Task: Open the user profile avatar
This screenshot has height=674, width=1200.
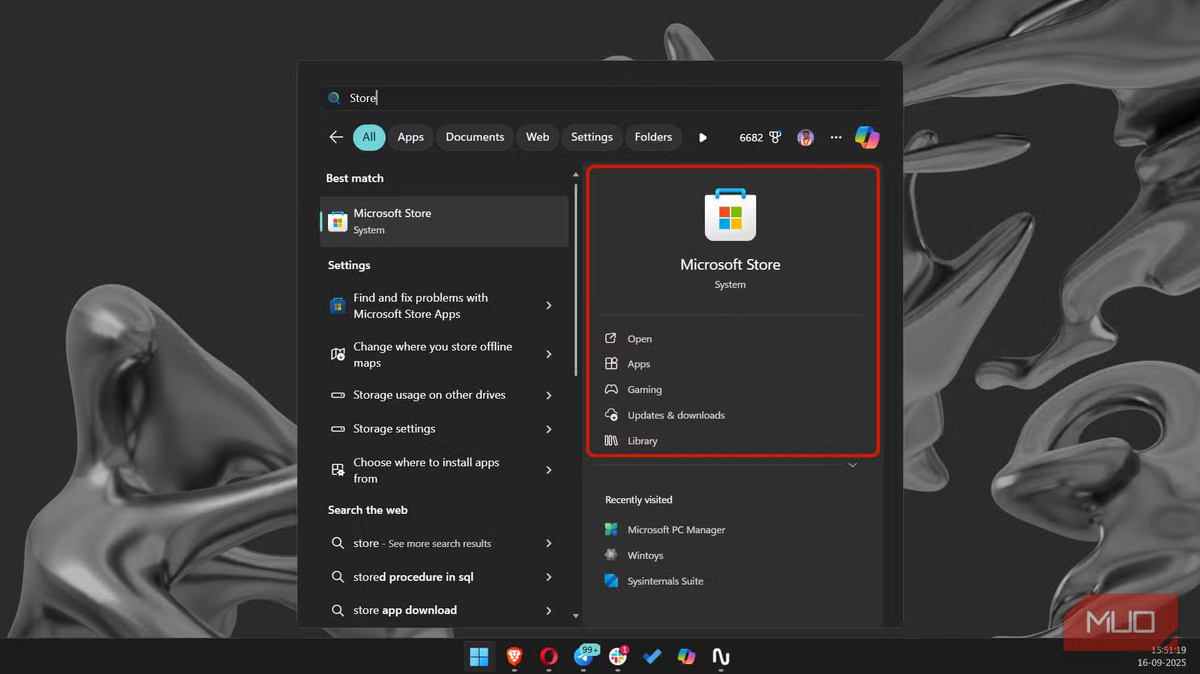Action: (805, 137)
